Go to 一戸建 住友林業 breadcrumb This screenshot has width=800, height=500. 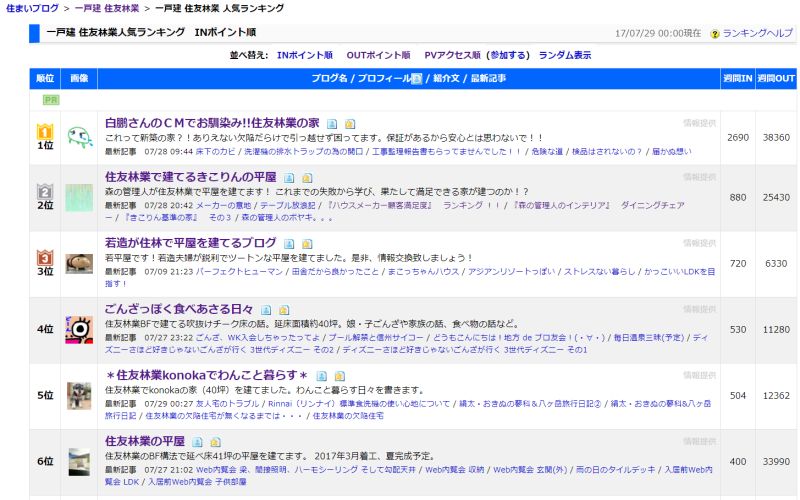[107, 8]
